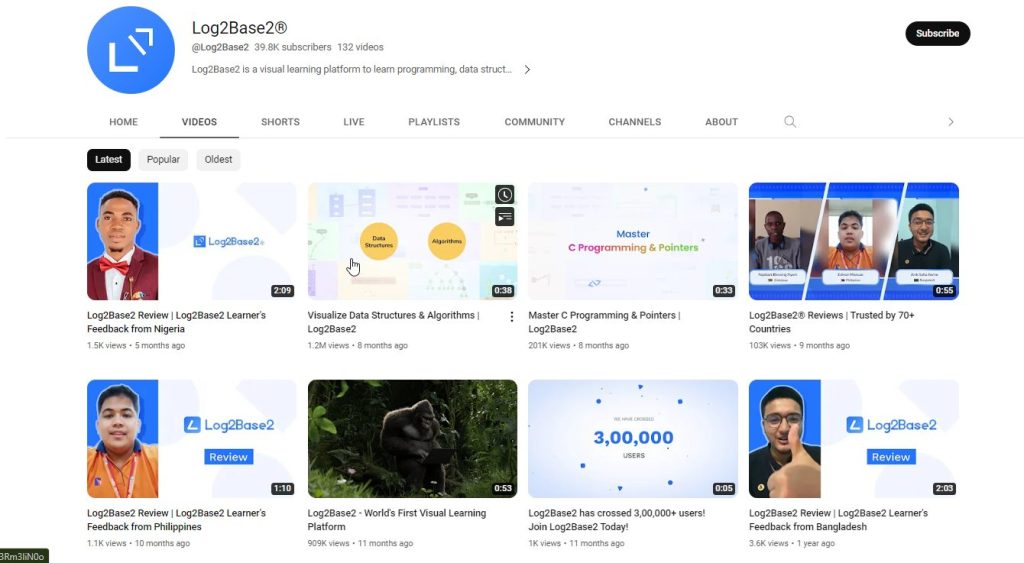Open the About tab
The height and width of the screenshot is (563, 1024).
(721, 122)
